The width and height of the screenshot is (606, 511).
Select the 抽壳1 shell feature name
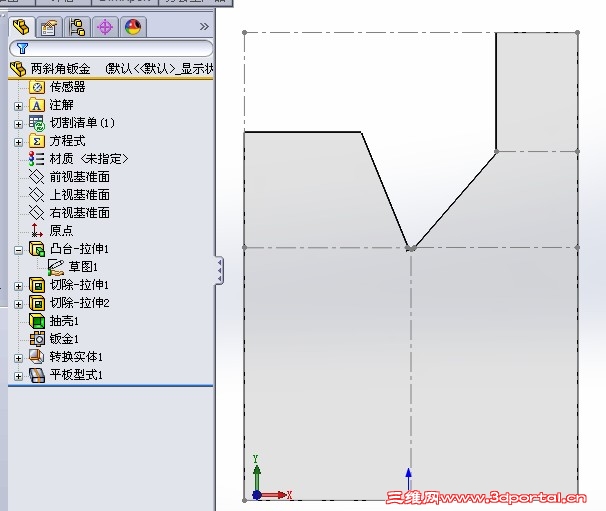pyautogui.click(x=64, y=321)
